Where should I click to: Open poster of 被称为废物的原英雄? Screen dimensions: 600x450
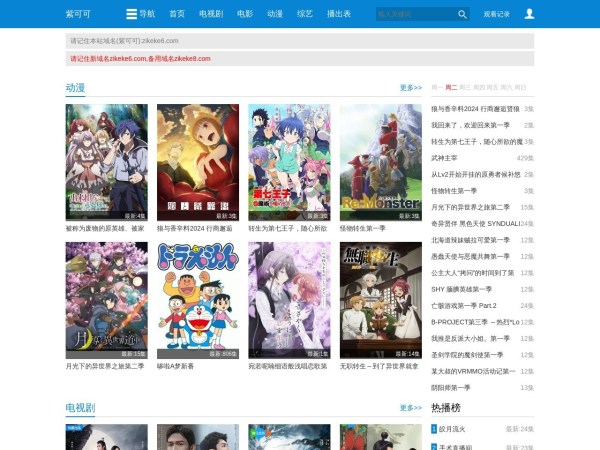coord(106,162)
